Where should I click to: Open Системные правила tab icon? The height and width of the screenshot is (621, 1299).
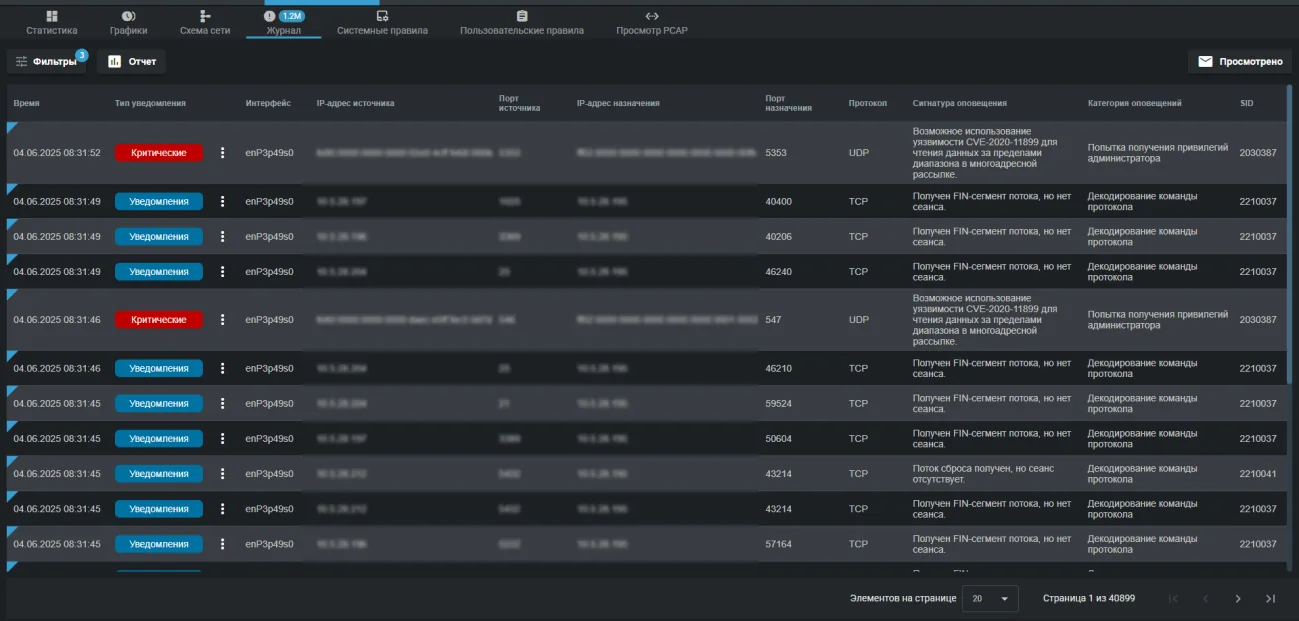382,16
